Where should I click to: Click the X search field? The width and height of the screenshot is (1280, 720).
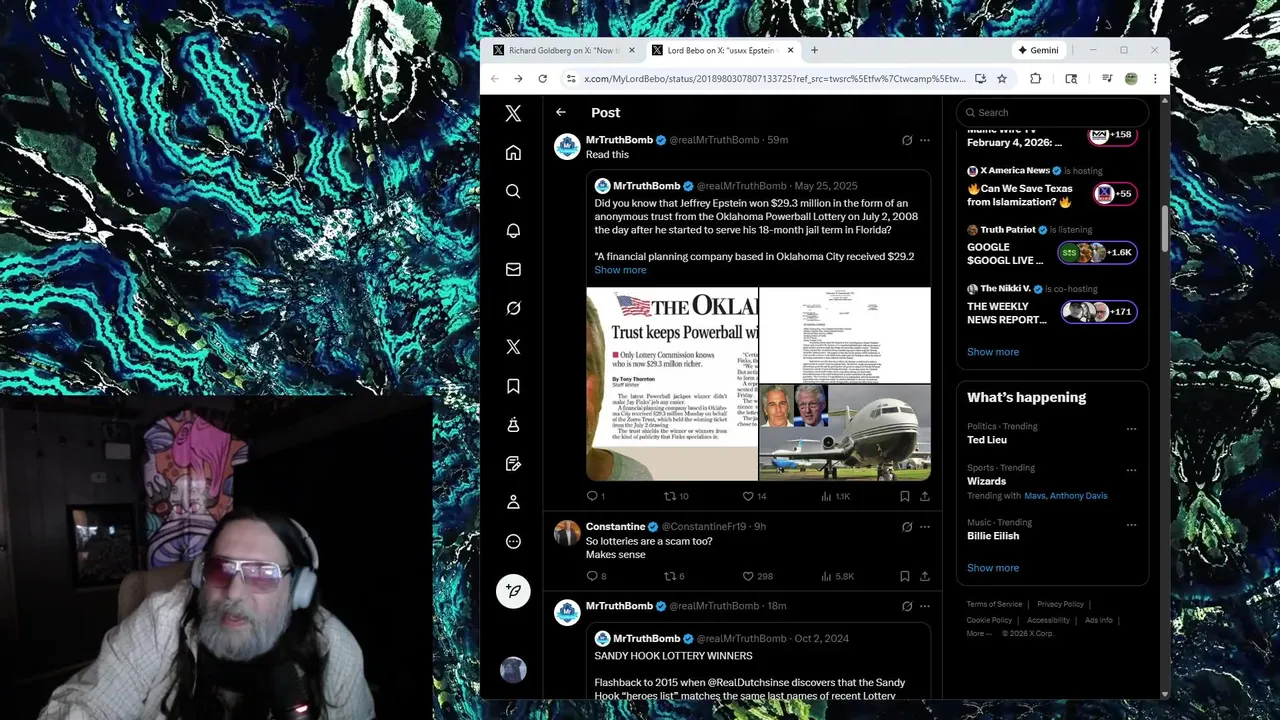click(x=1052, y=113)
